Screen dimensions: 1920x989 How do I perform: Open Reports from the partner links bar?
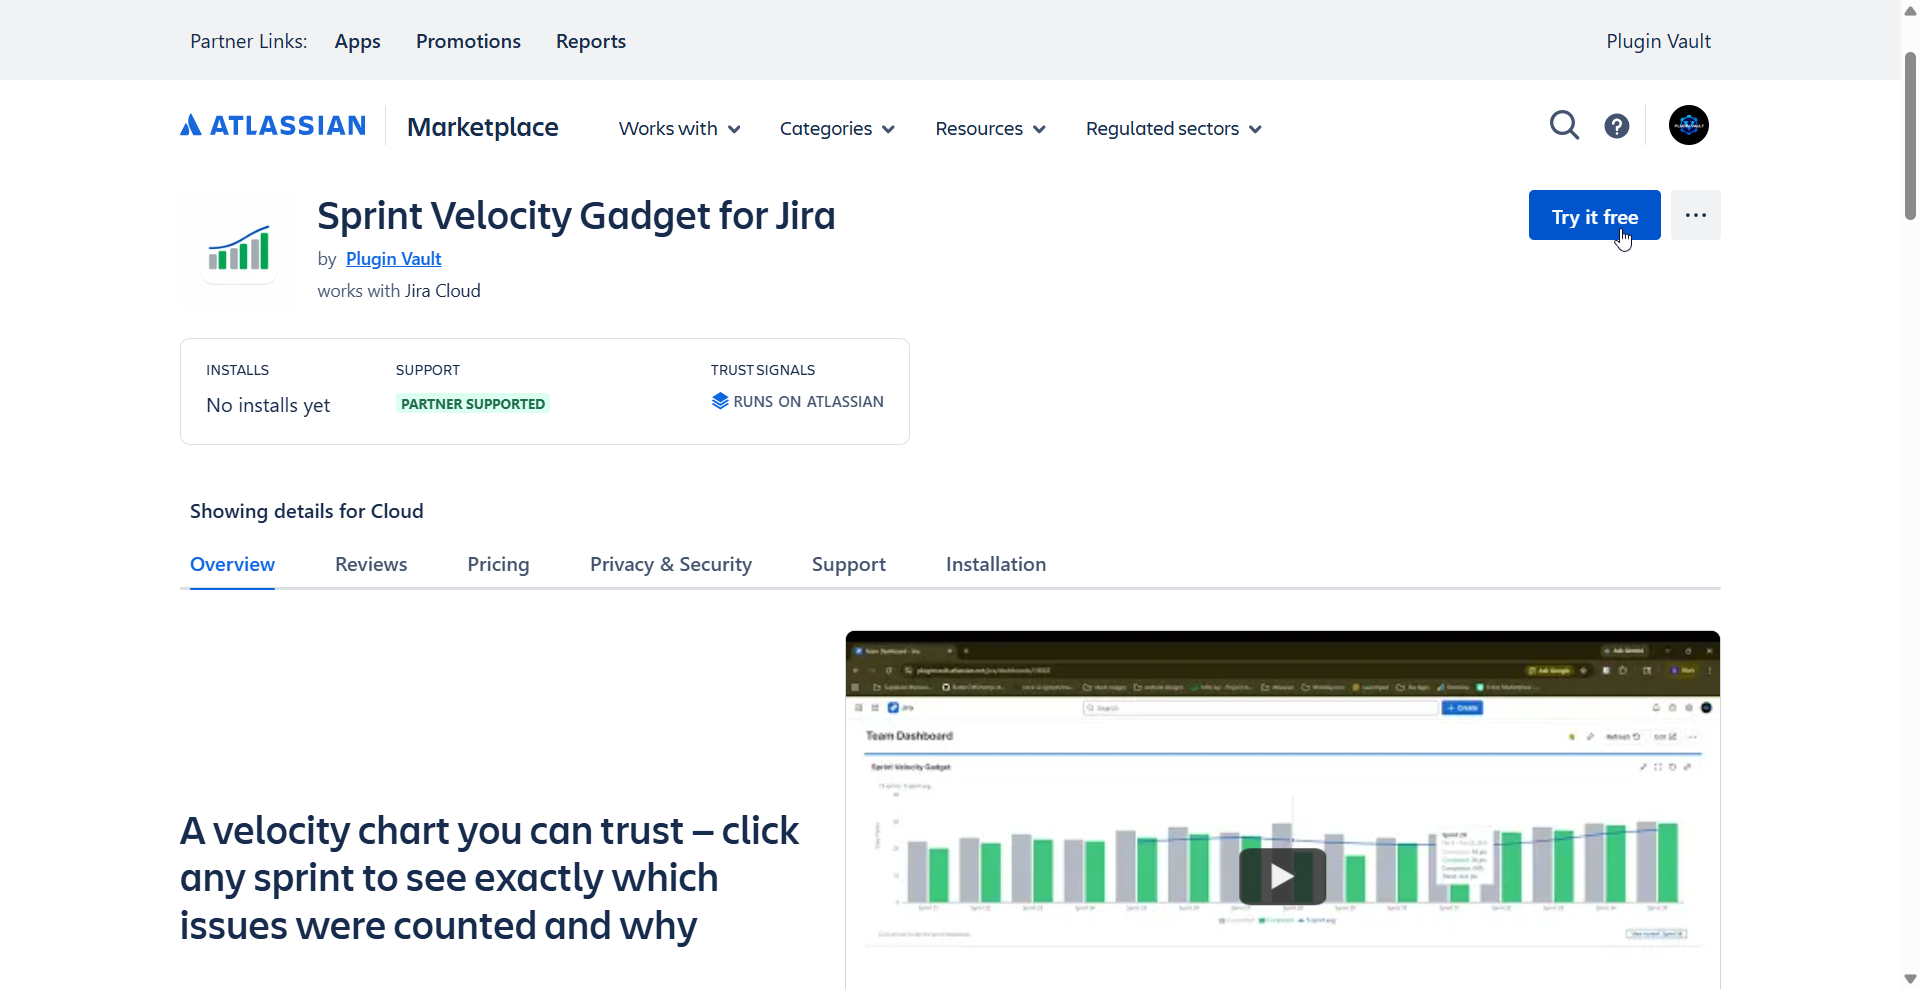tap(590, 41)
